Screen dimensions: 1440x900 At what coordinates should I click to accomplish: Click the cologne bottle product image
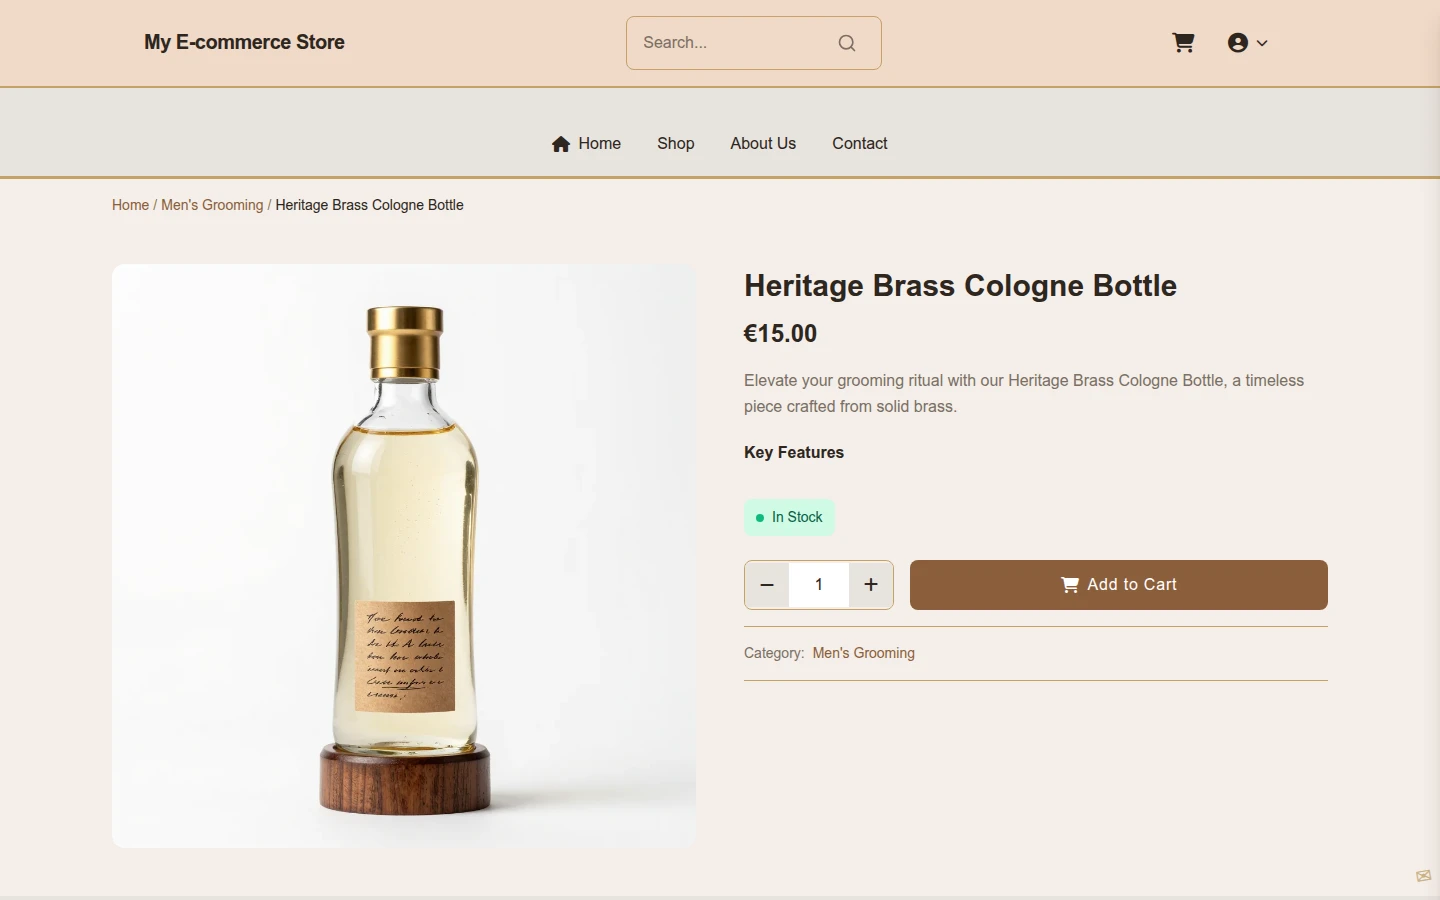pyautogui.click(x=404, y=556)
